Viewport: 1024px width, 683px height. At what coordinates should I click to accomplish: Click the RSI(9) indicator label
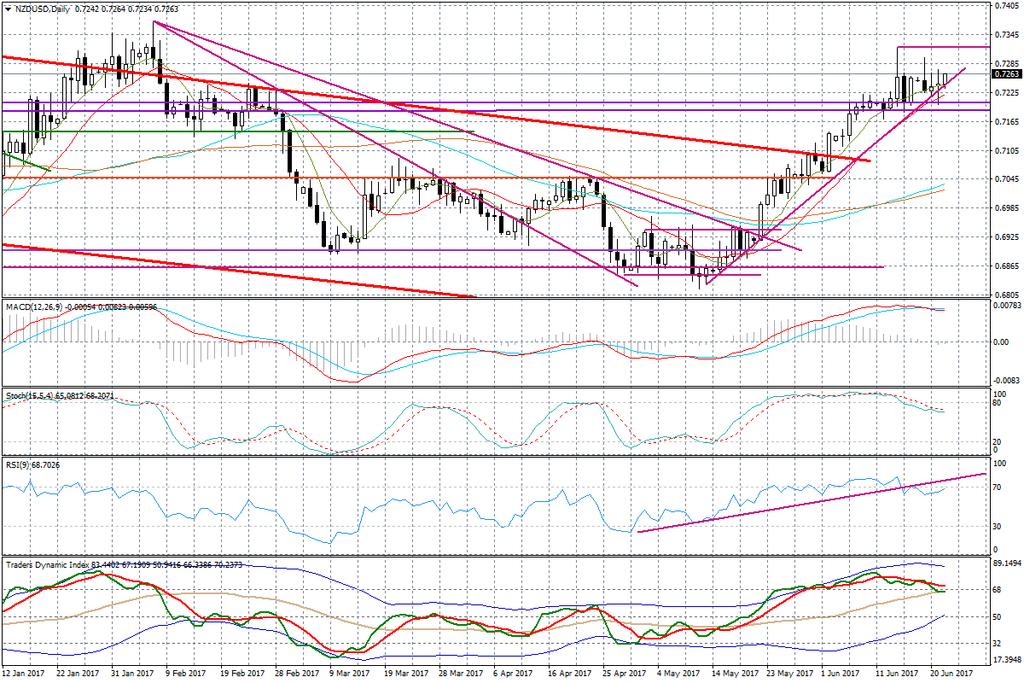(18, 464)
